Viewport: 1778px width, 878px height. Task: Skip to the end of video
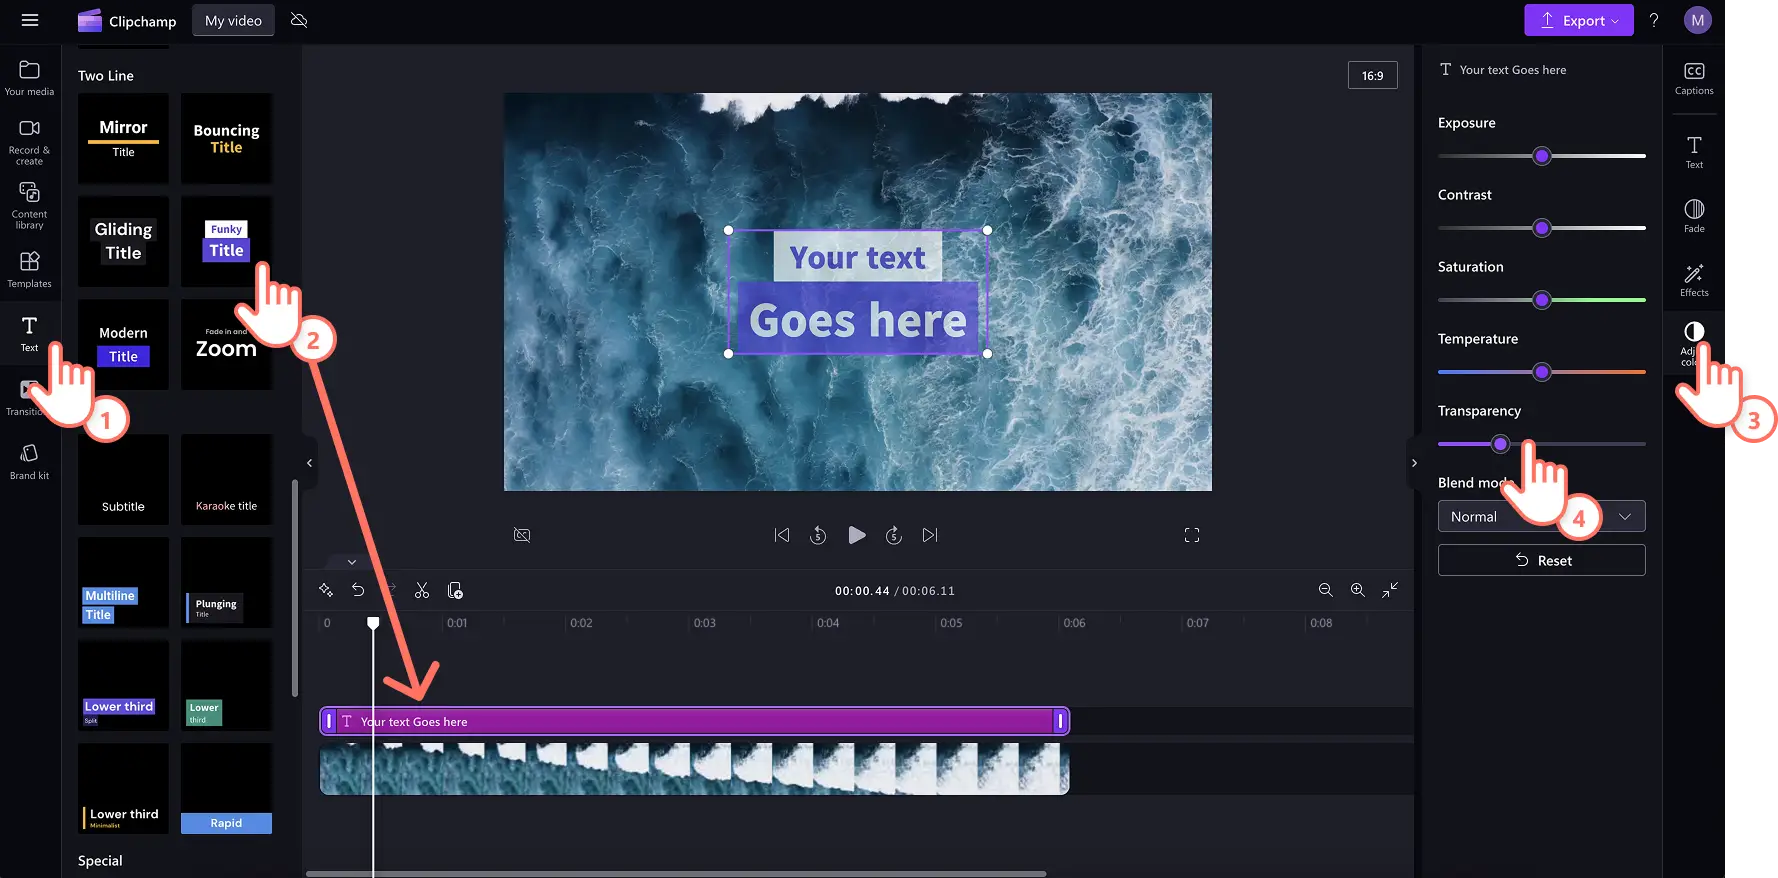point(930,535)
